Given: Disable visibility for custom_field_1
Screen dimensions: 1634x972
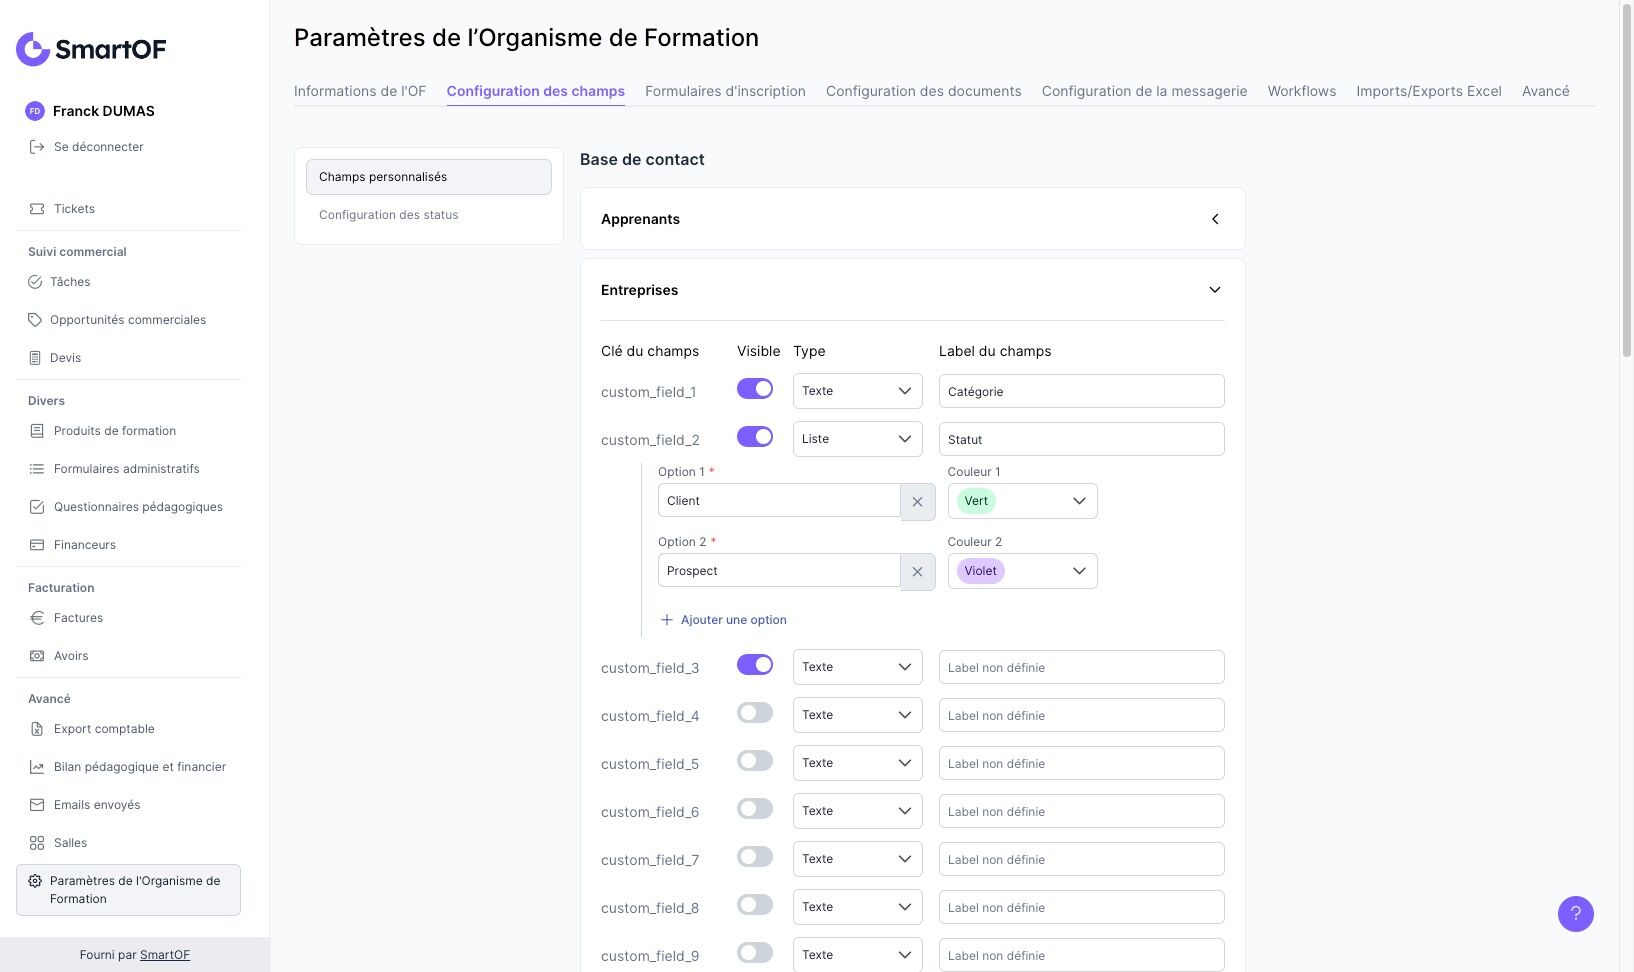Looking at the screenshot, I should 755,389.
